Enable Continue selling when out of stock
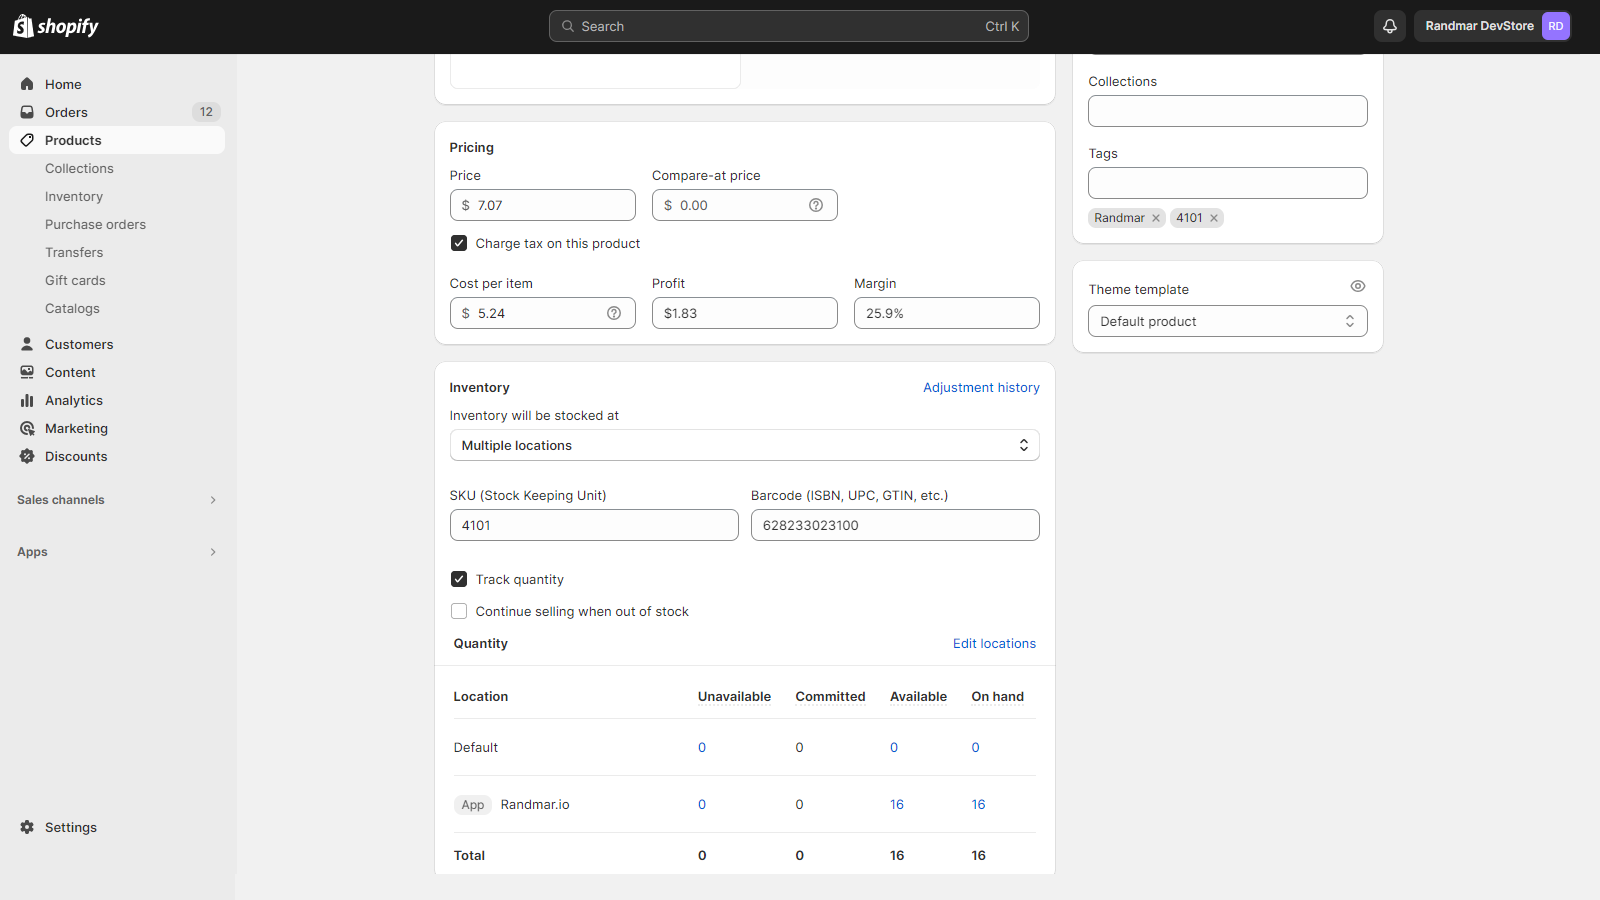Viewport: 1600px width, 900px height. [x=459, y=611]
